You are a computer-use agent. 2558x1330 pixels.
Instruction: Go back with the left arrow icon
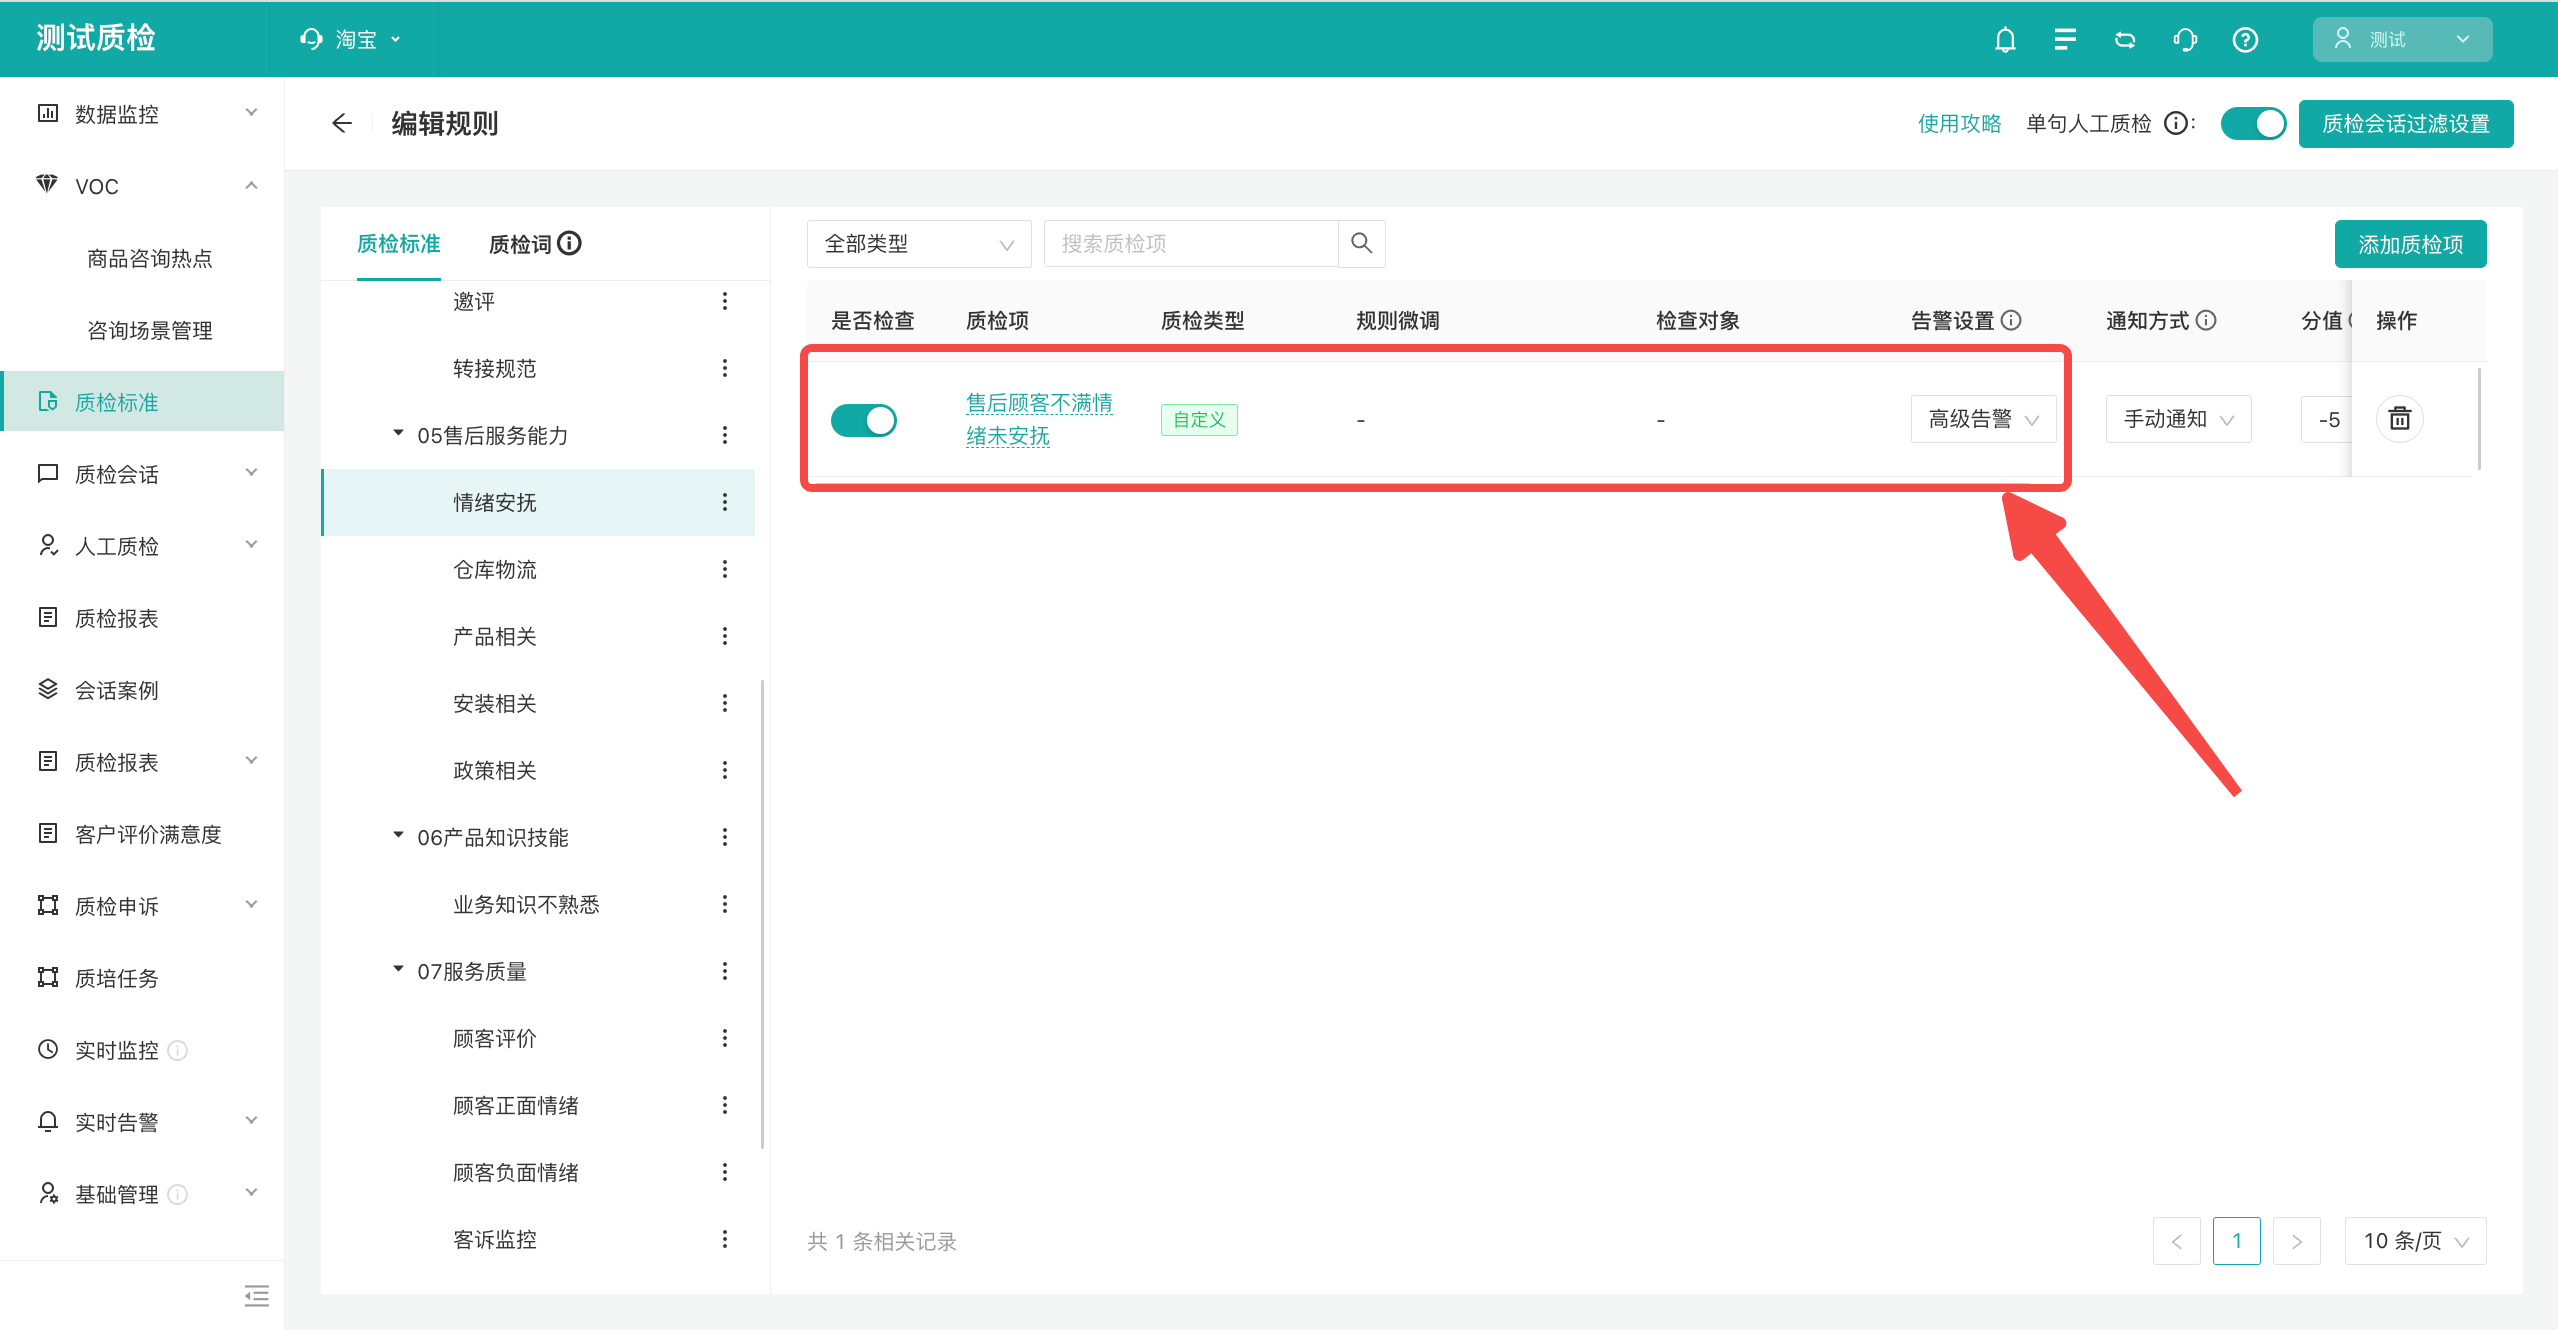[342, 123]
